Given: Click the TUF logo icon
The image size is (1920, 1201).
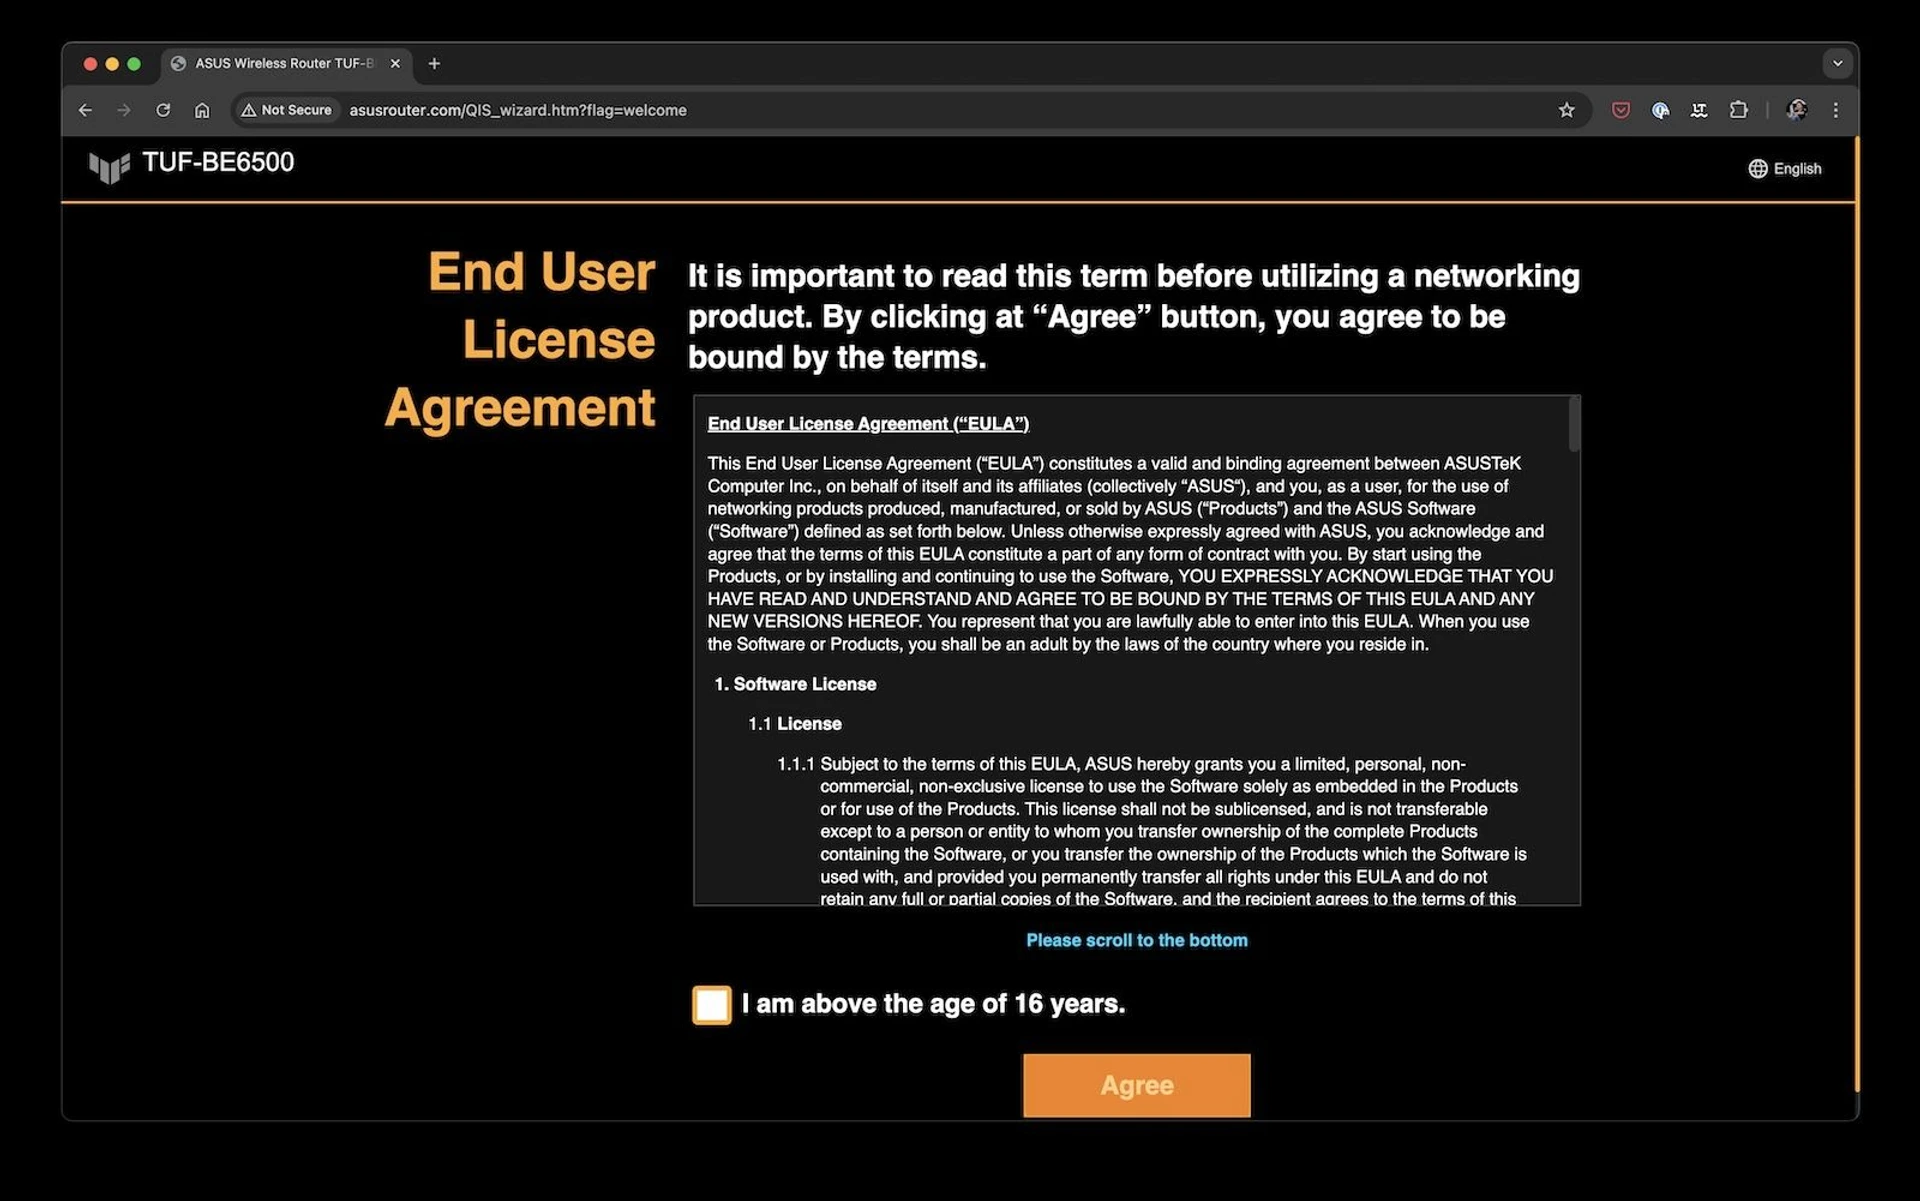Looking at the screenshot, I should (109, 167).
